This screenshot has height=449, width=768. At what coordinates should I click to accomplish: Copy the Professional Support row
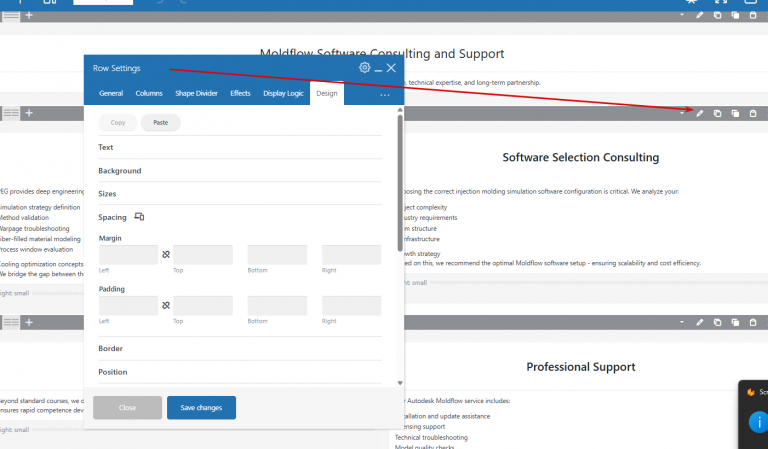coord(718,322)
